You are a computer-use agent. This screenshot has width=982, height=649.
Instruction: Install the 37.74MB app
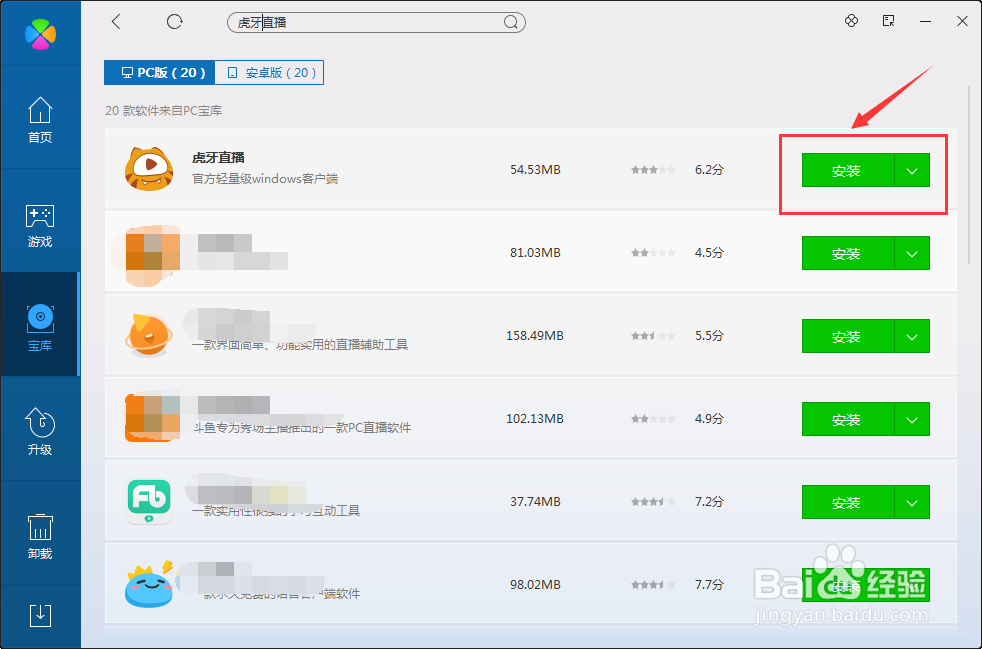848,502
